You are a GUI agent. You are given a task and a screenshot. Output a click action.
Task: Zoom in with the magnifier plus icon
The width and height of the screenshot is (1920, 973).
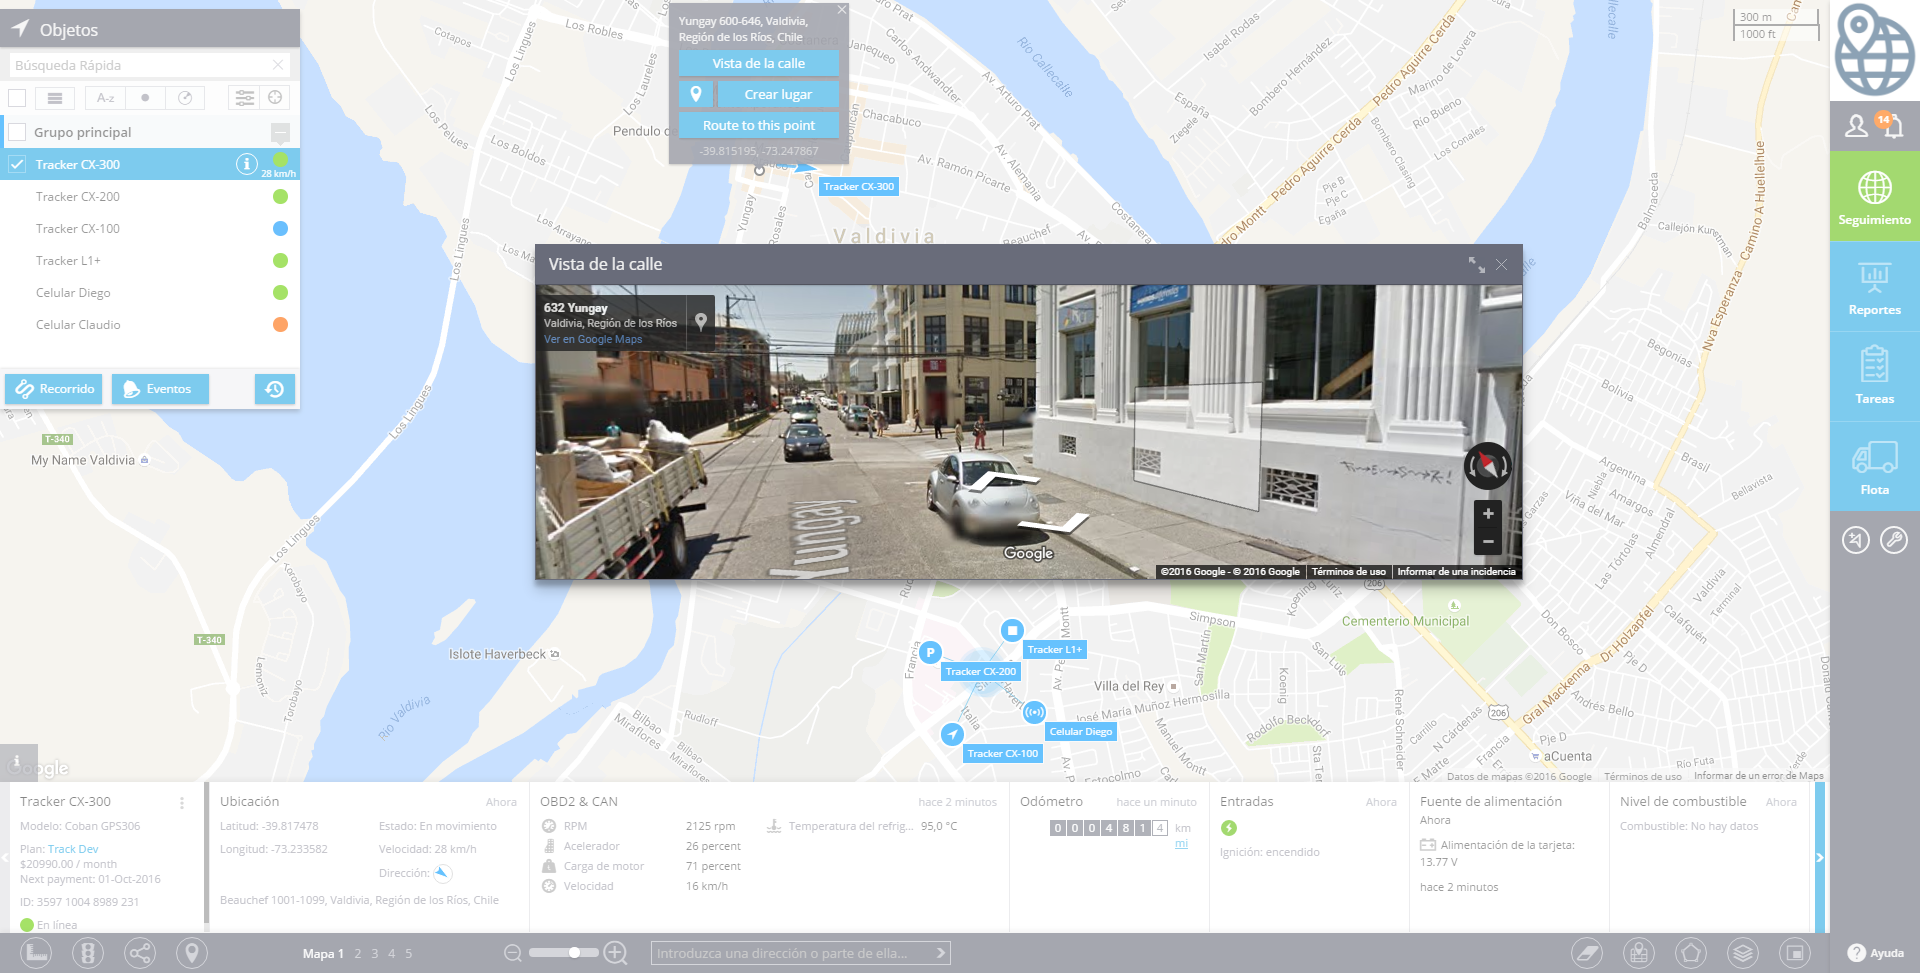click(x=616, y=953)
